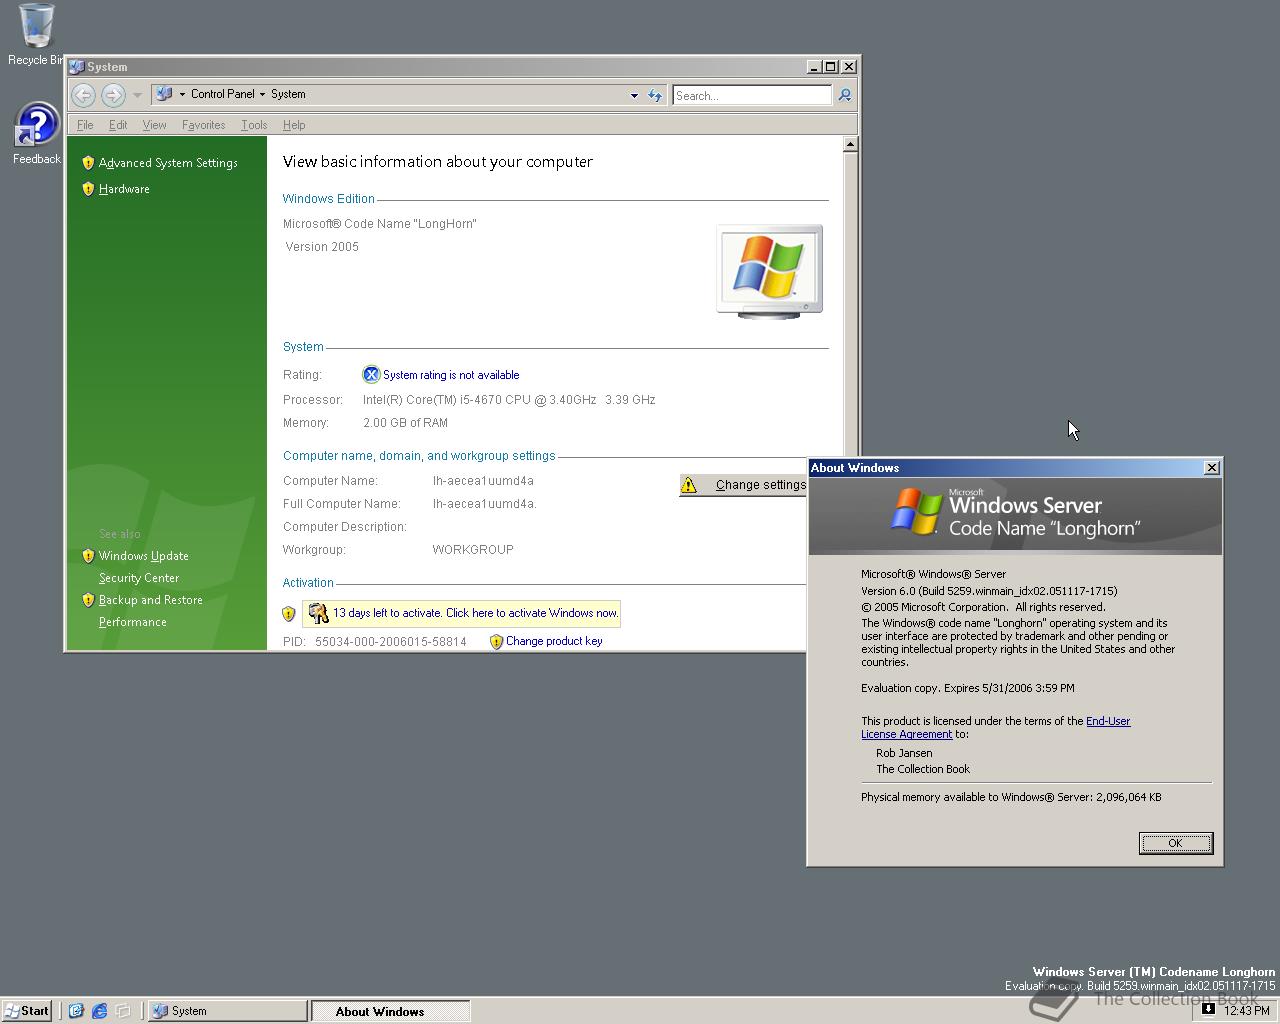Minimize the System window

click(x=814, y=67)
